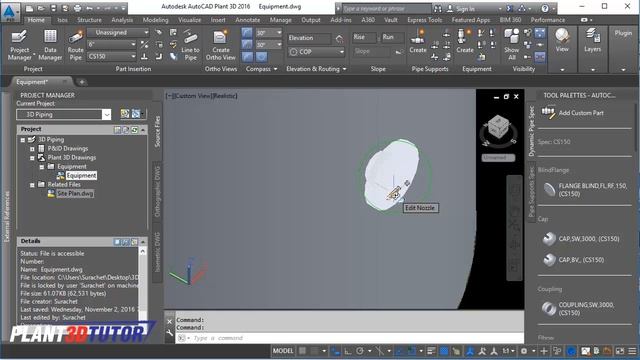Open the CS150 spec dropdown
640x360 pixels.
[x=111, y=56]
